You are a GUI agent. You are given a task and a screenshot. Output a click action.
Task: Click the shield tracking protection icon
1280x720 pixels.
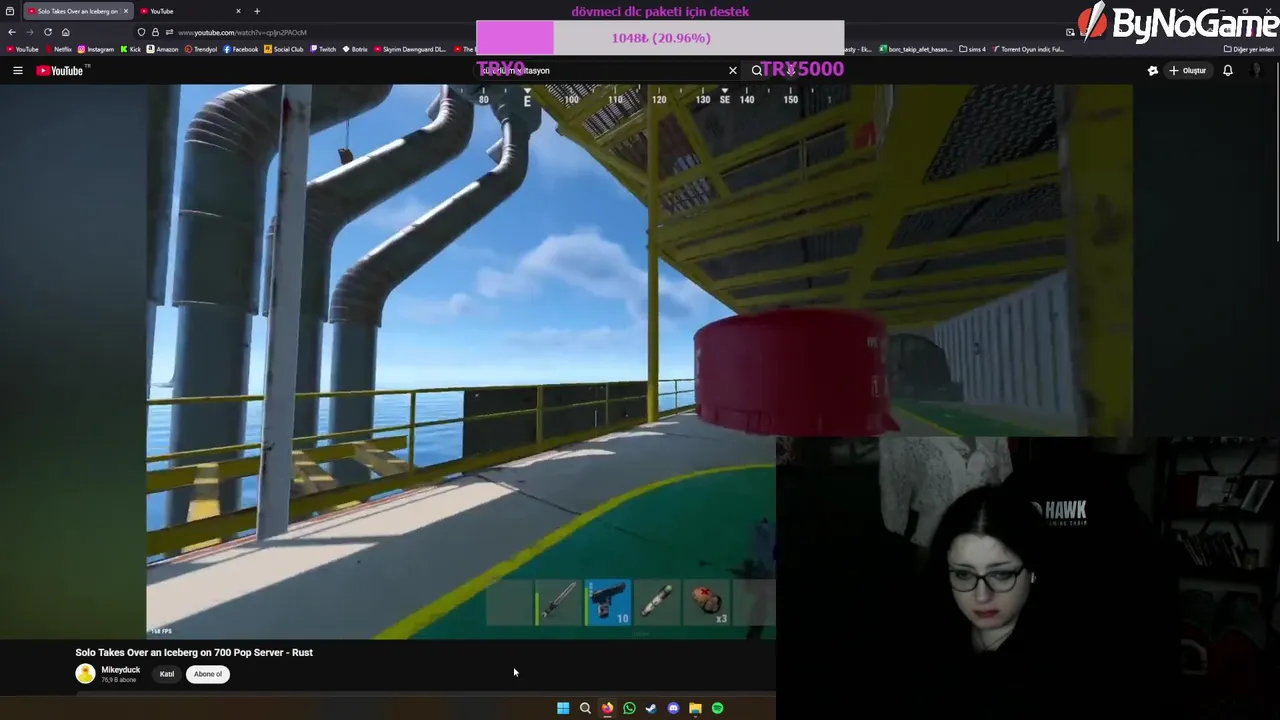click(x=142, y=32)
